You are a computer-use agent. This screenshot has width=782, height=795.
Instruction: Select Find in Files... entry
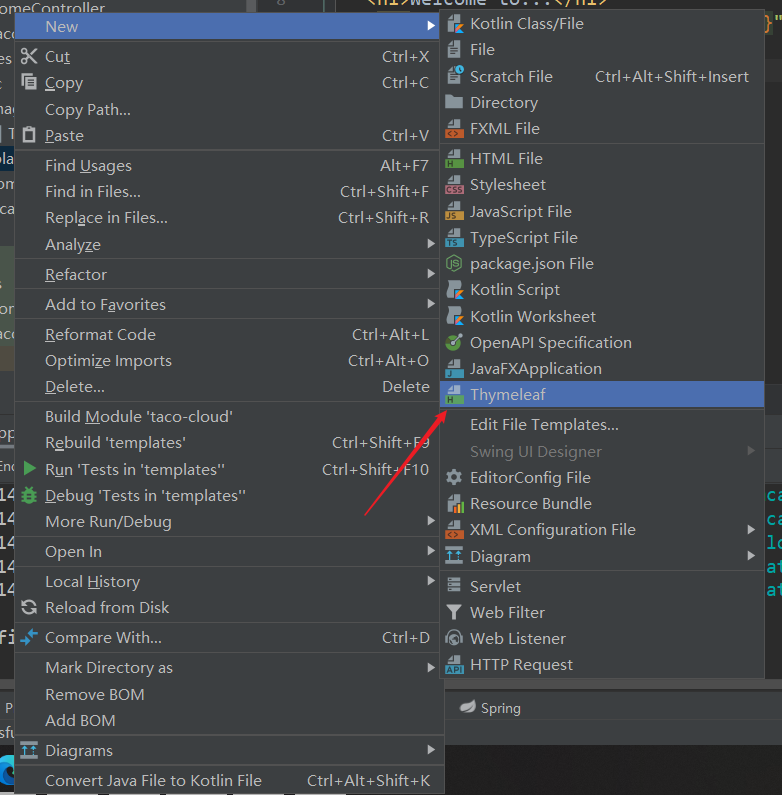[x=227, y=192]
